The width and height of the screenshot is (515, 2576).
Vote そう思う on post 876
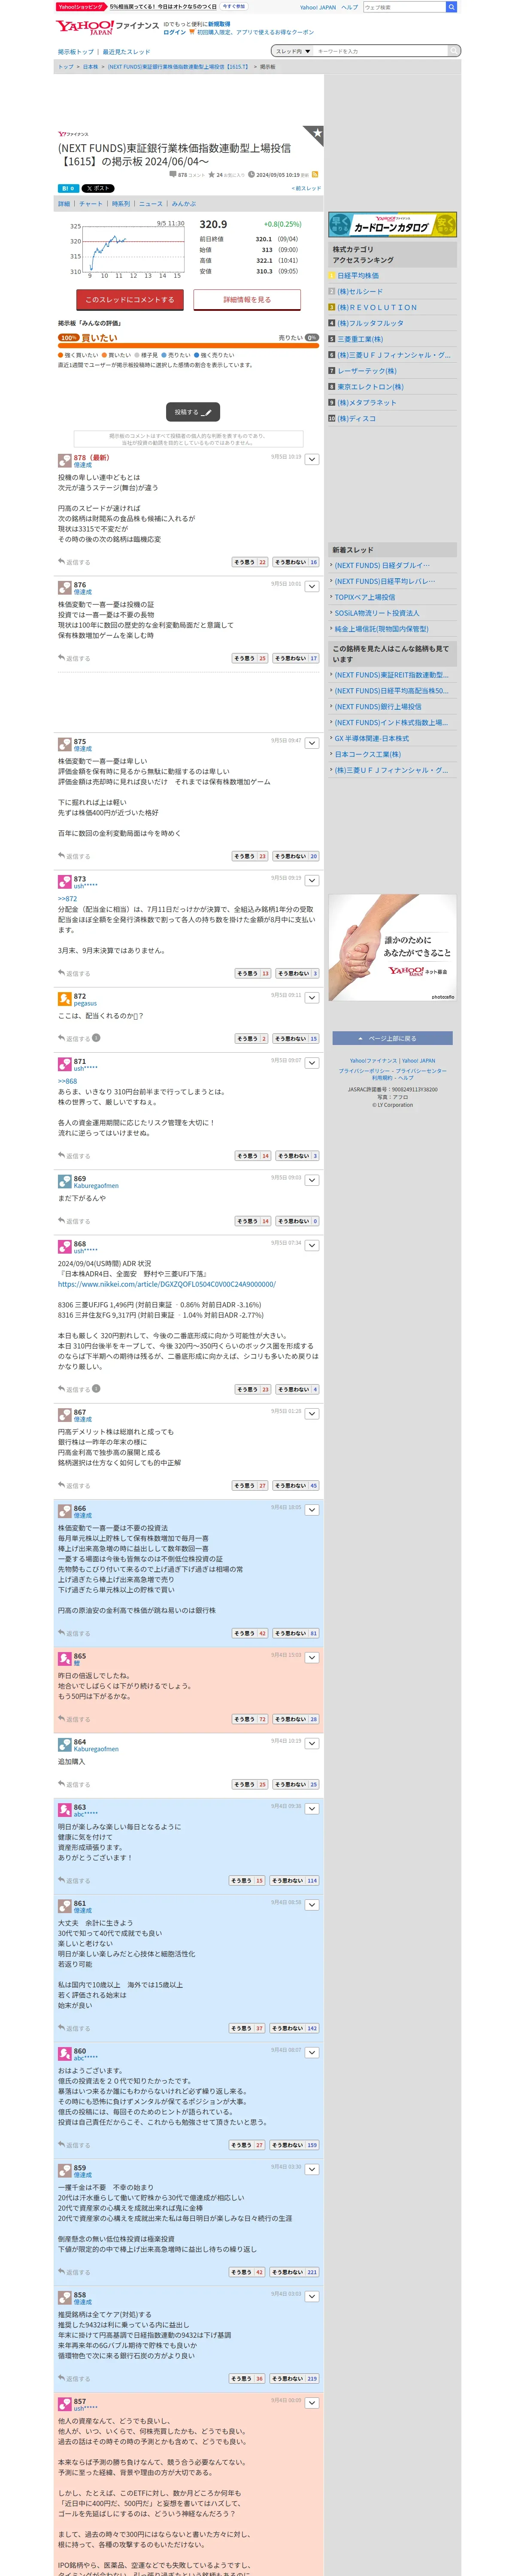click(250, 658)
